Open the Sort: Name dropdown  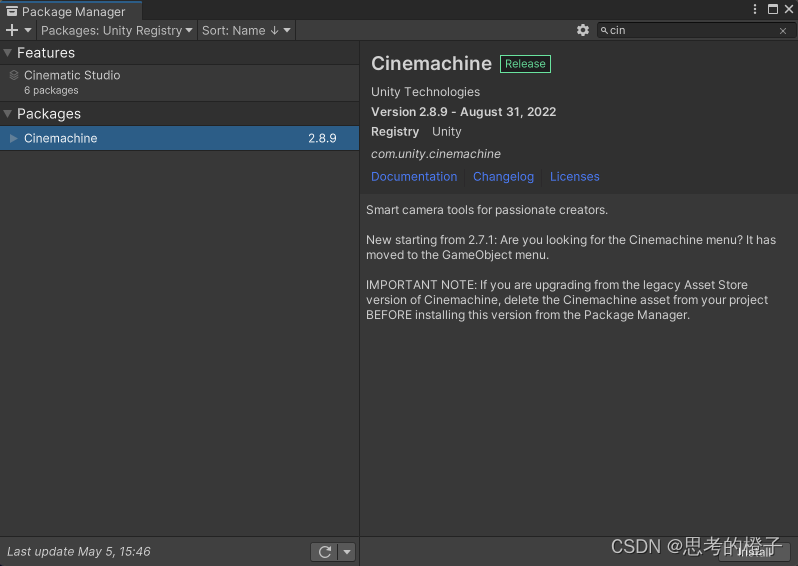246,31
